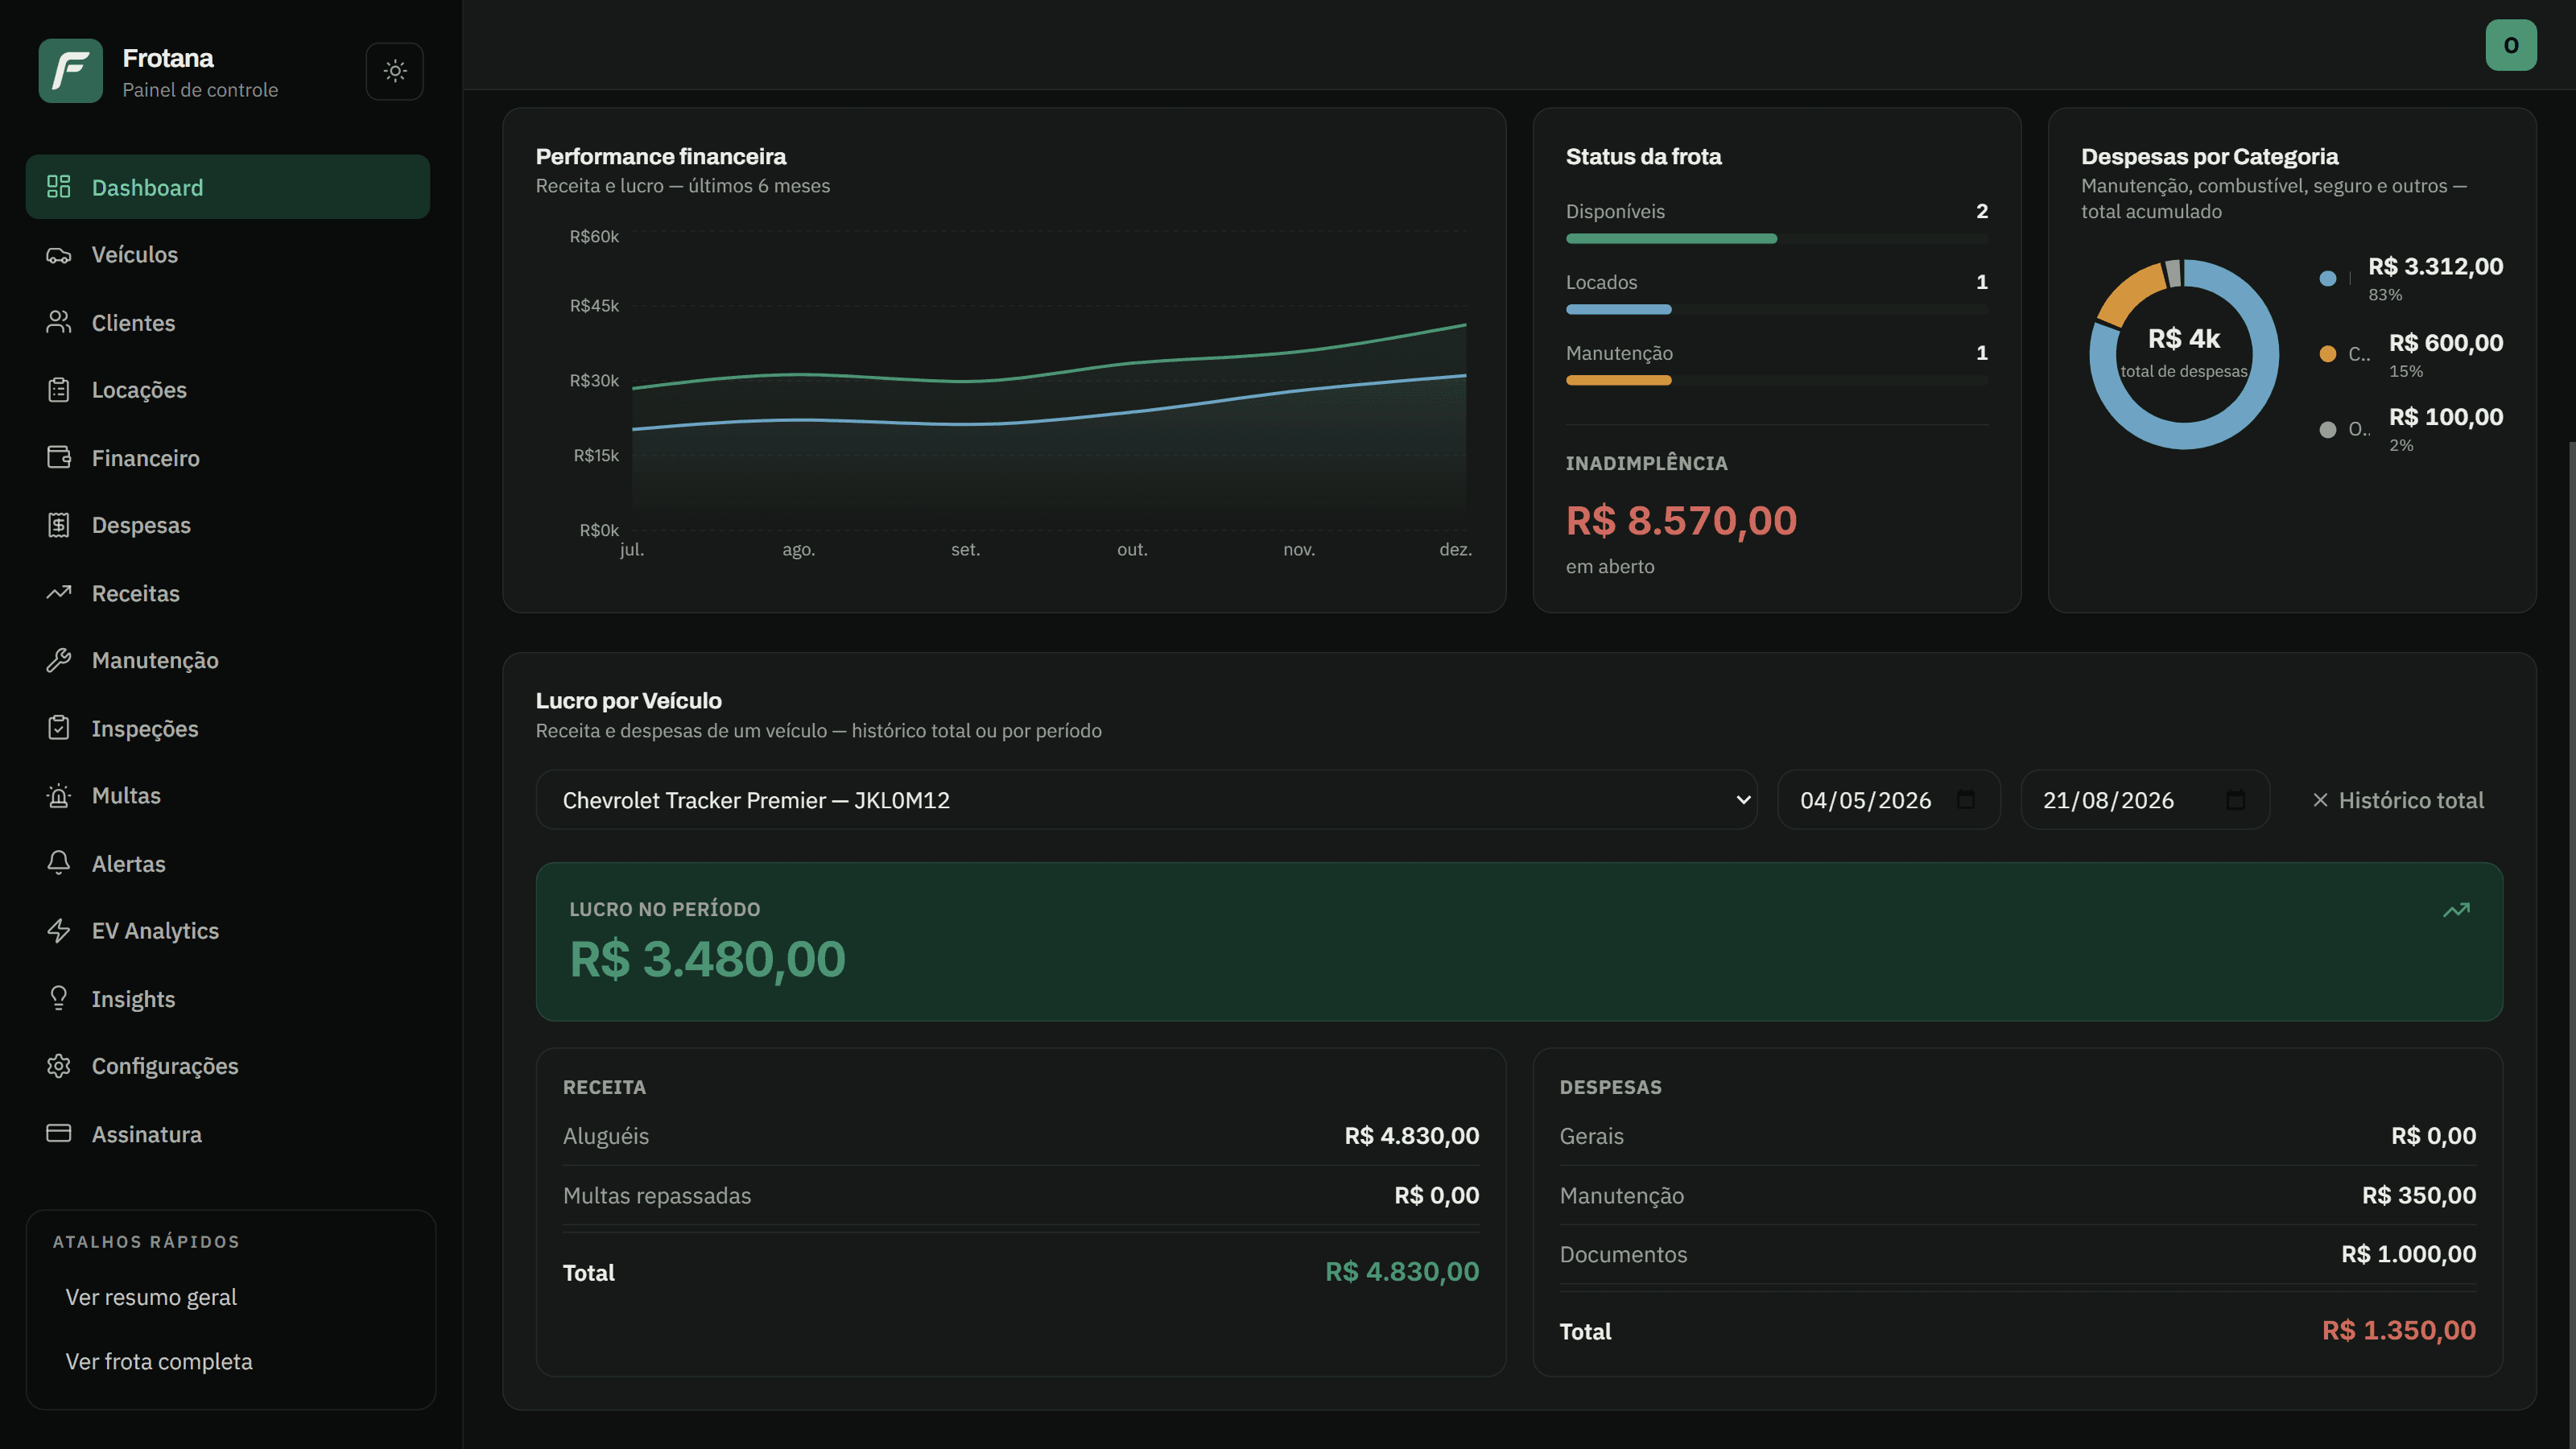Click the Documentos R$ 1.000,00 value
Screen dimensions: 2576x1449
pyautogui.click(x=2408, y=1254)
